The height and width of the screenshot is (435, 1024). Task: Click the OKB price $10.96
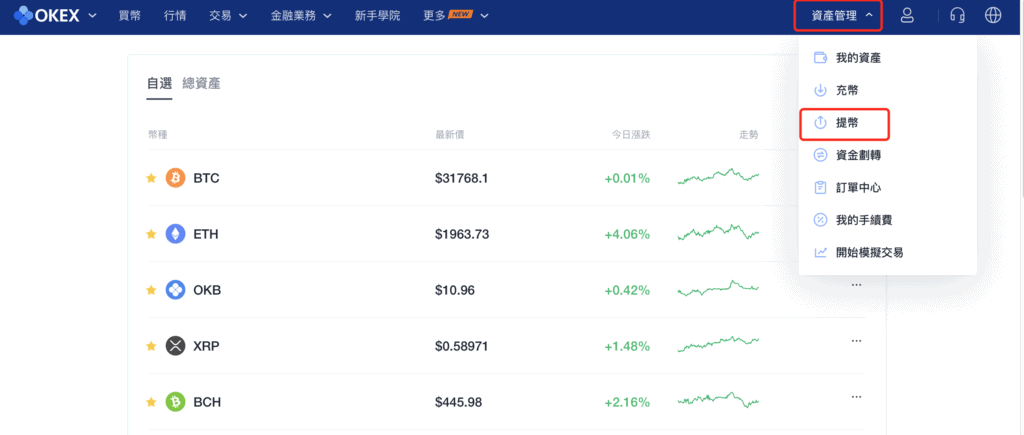(x=455, y=290)
